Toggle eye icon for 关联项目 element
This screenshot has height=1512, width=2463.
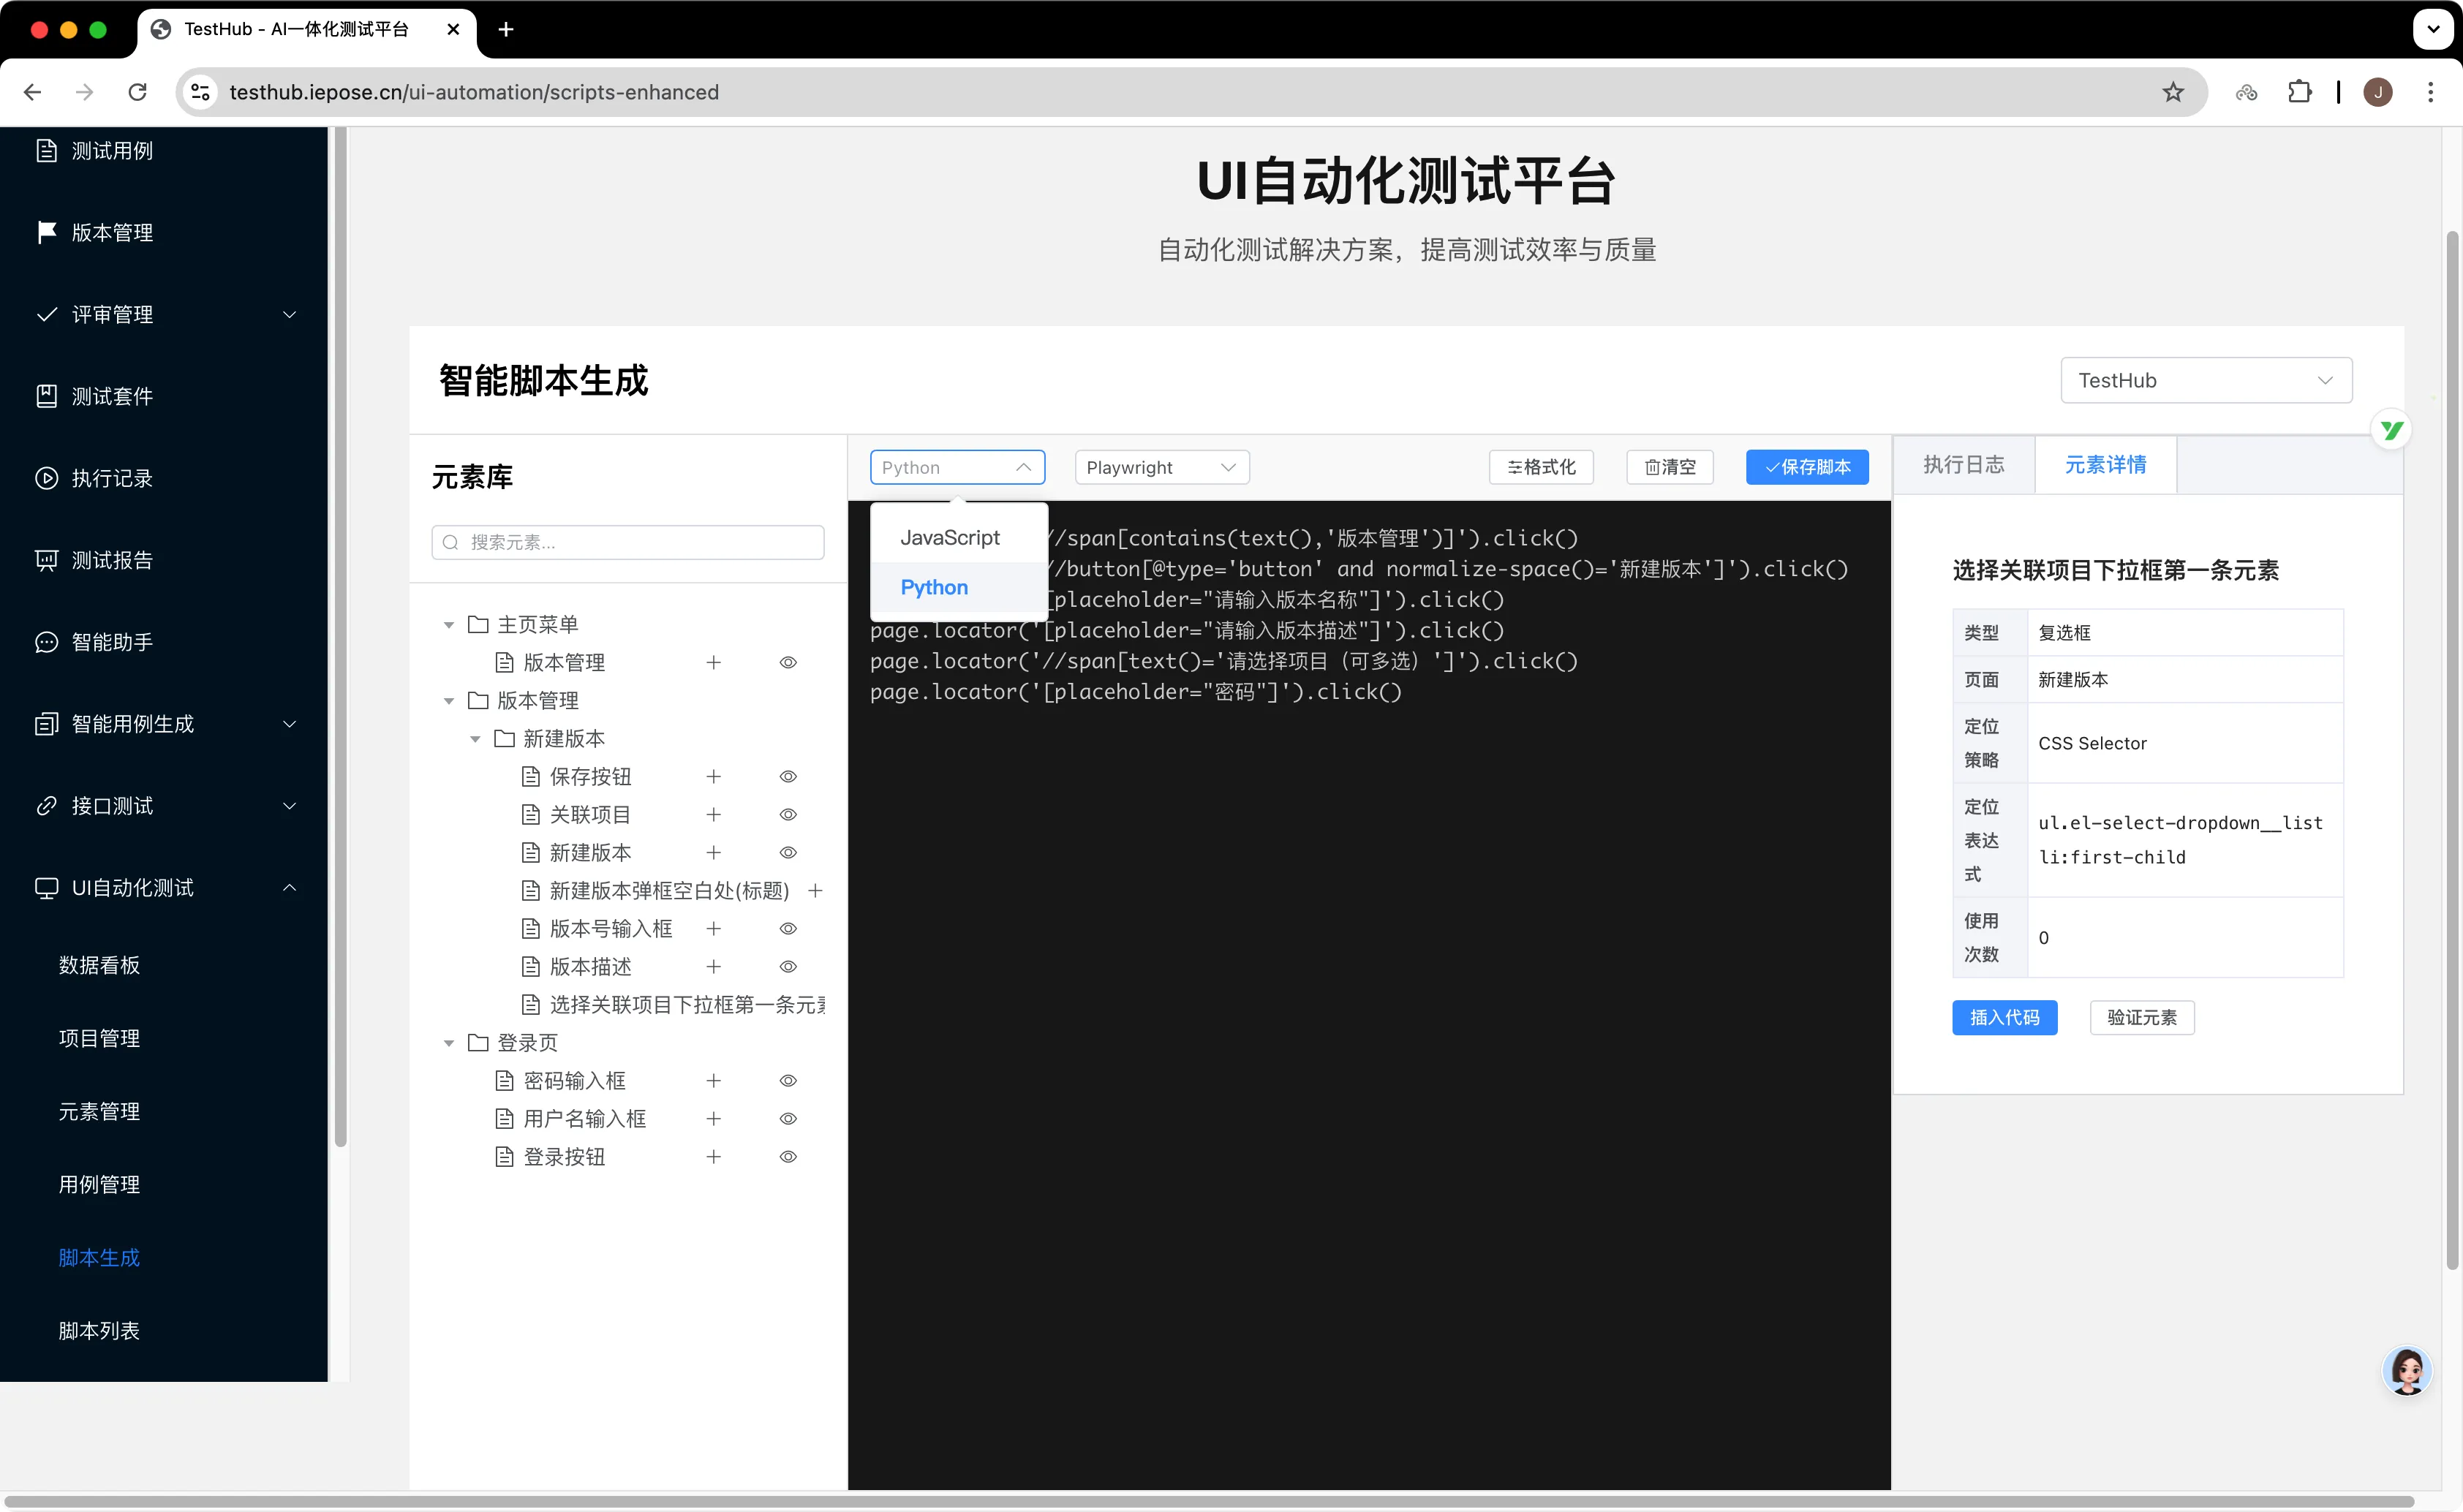tap(788, 814)
